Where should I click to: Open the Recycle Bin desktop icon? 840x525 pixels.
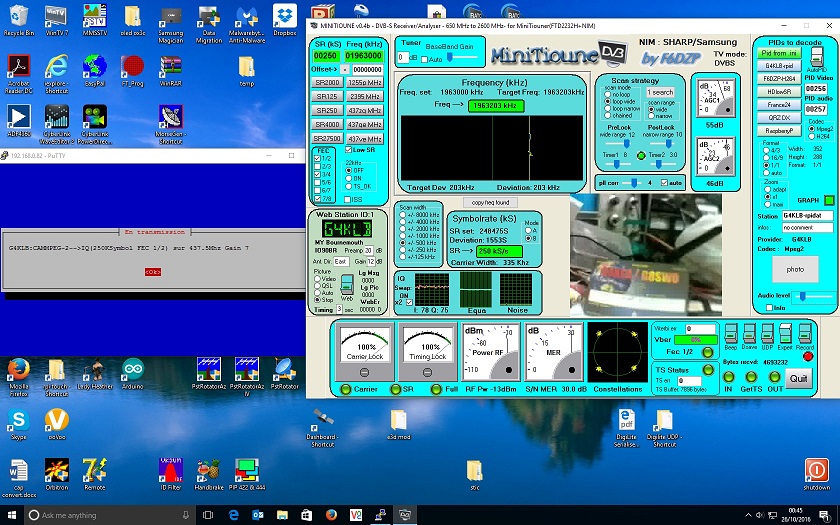19,20
